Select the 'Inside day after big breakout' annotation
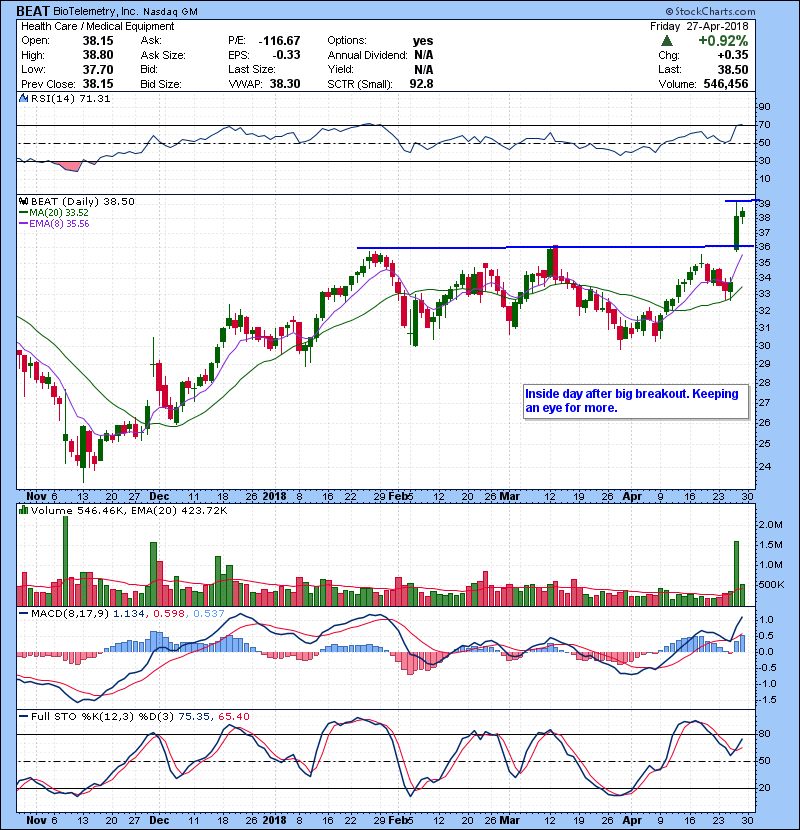The height and width of the screenshot is (830, 800). click(635, 400)
